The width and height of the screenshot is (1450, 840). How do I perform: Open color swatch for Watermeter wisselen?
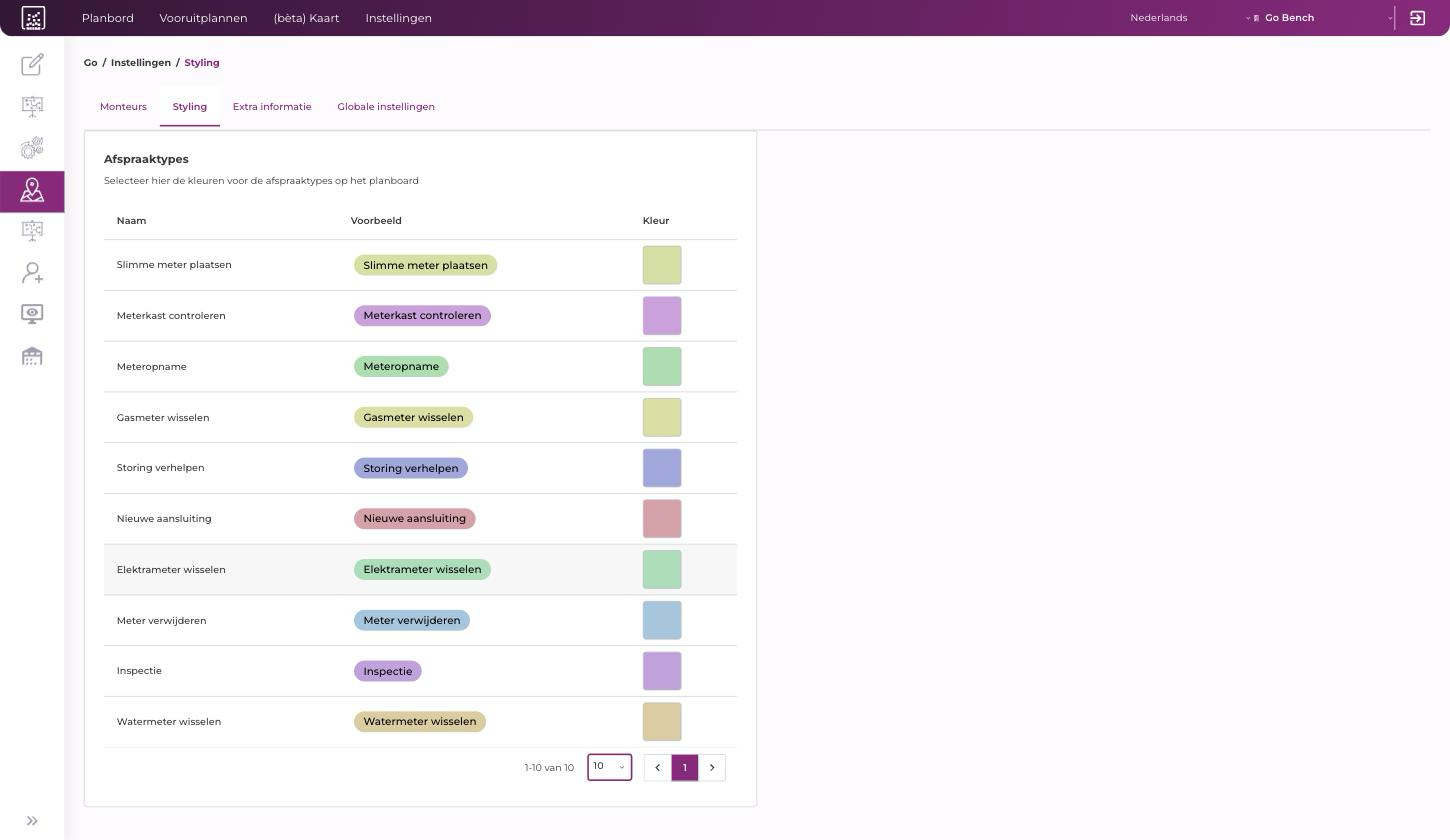coord(662,722)
